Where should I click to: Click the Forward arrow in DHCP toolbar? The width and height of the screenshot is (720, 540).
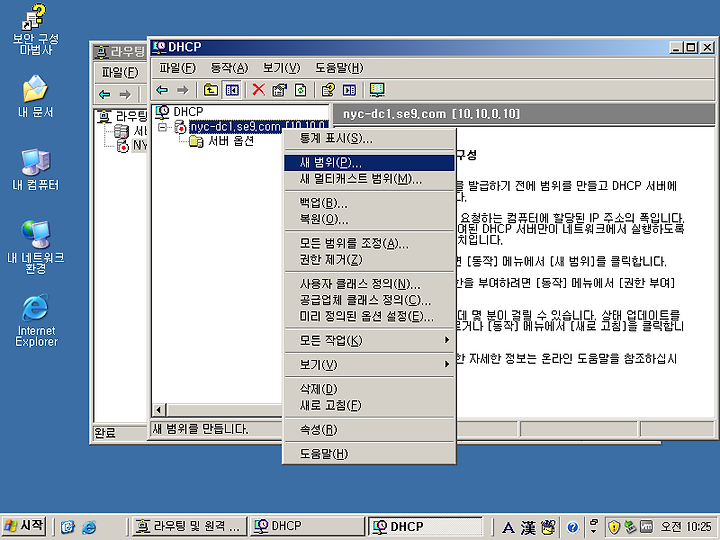[183, 90]
